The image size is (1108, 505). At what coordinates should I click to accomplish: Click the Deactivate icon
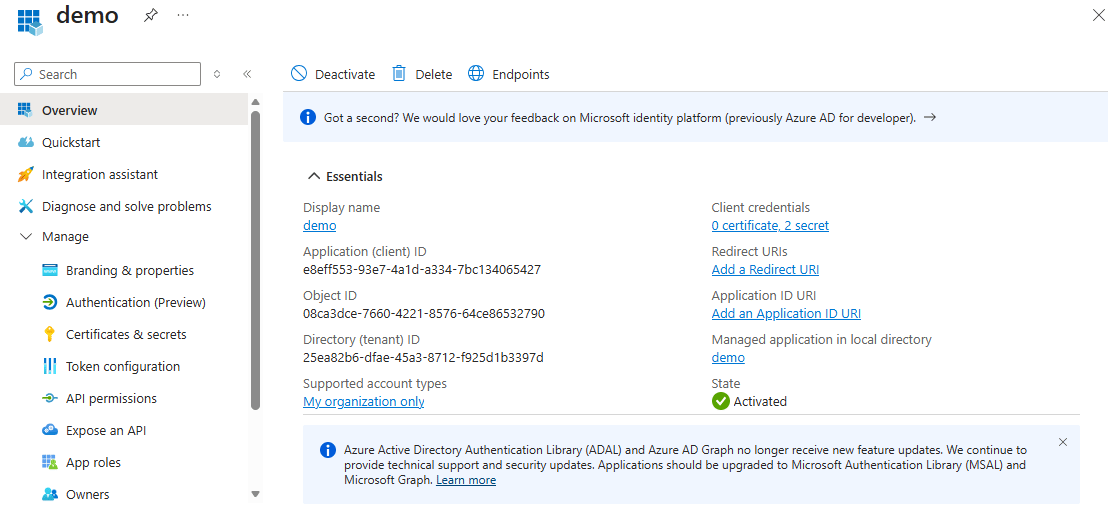[x=299, y=73]
